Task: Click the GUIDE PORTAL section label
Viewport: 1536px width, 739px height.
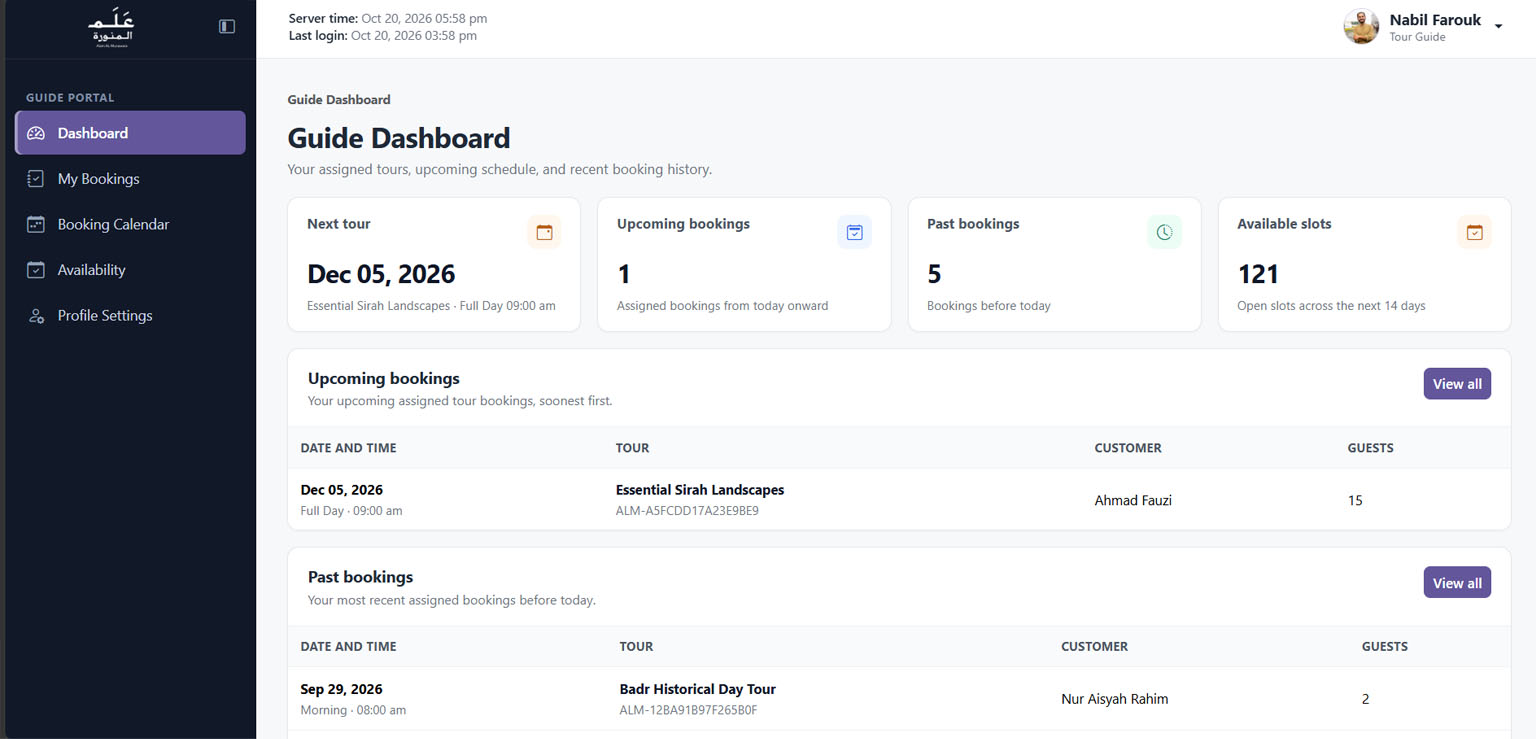Action: tap(70, 98)
